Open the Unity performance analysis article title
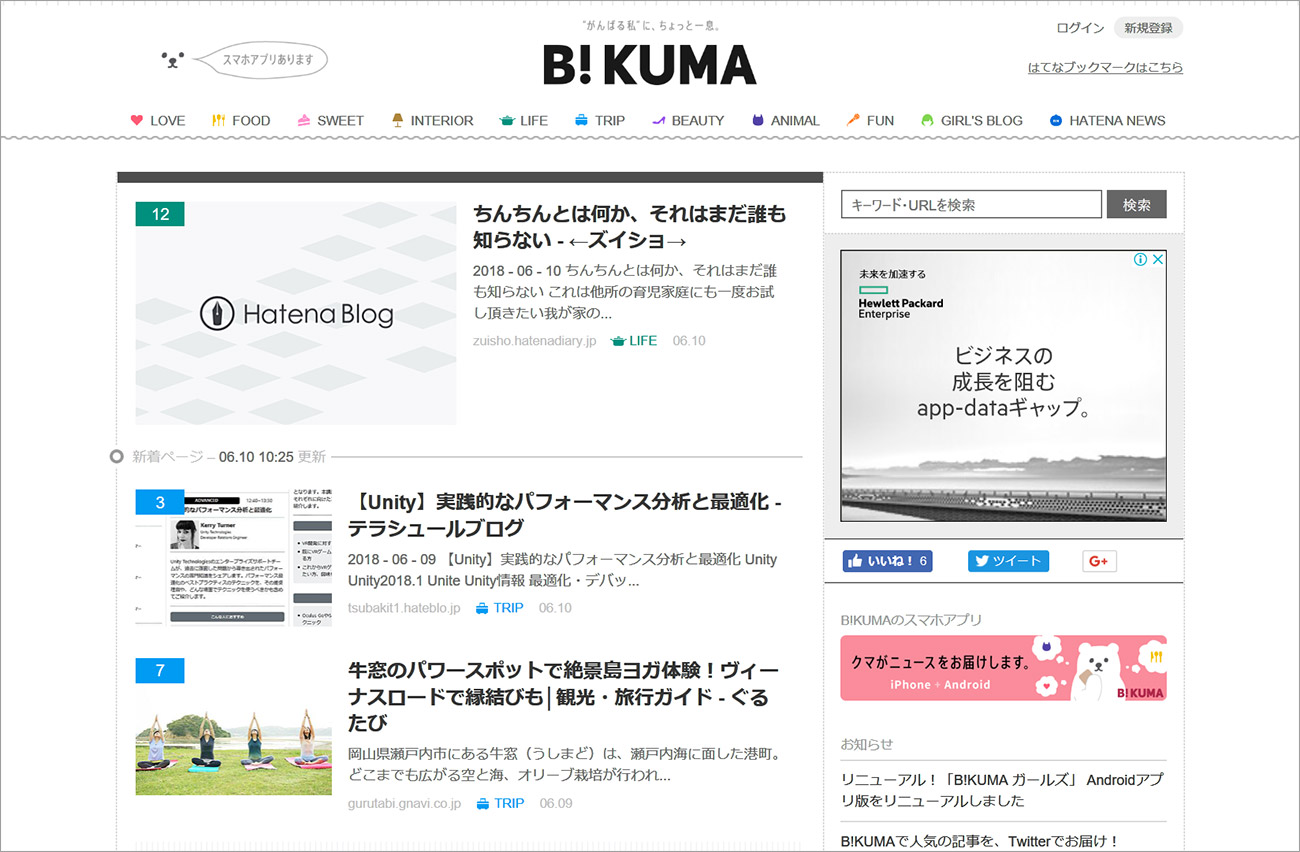 tap(565, 514)
